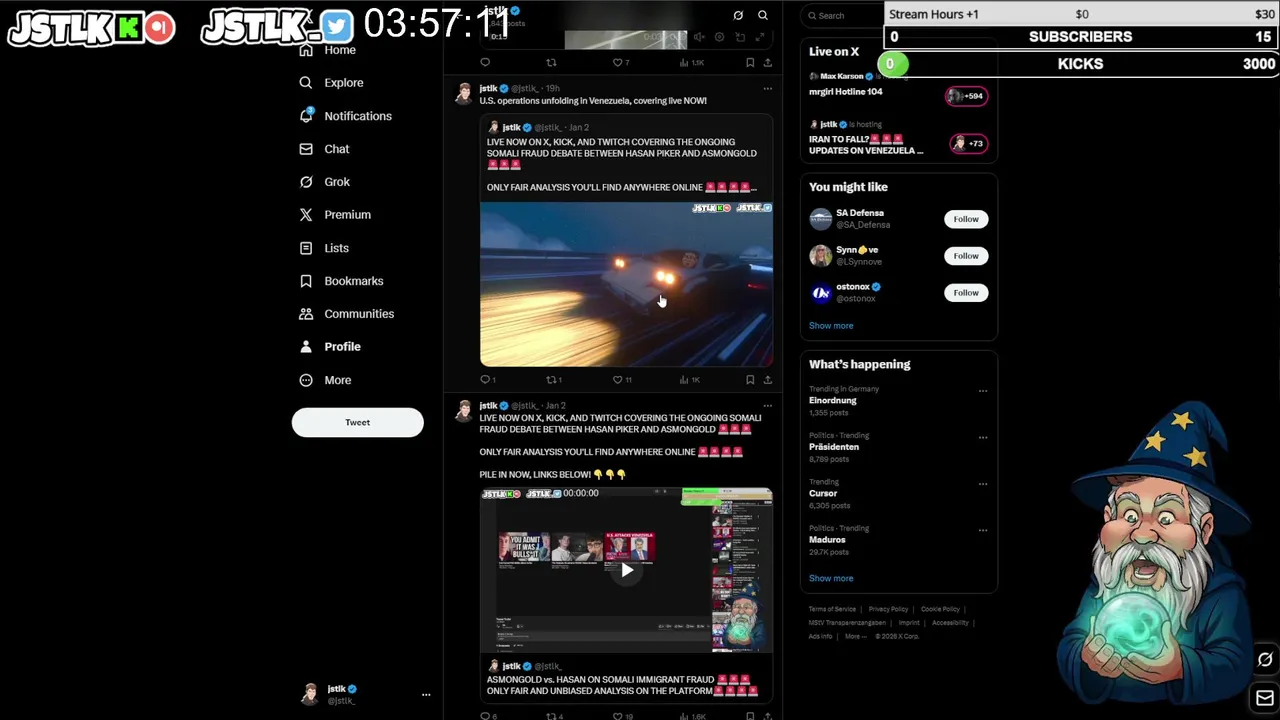View analytics of the topmost post
1280x720 pixels.
(x=690, y=62)
